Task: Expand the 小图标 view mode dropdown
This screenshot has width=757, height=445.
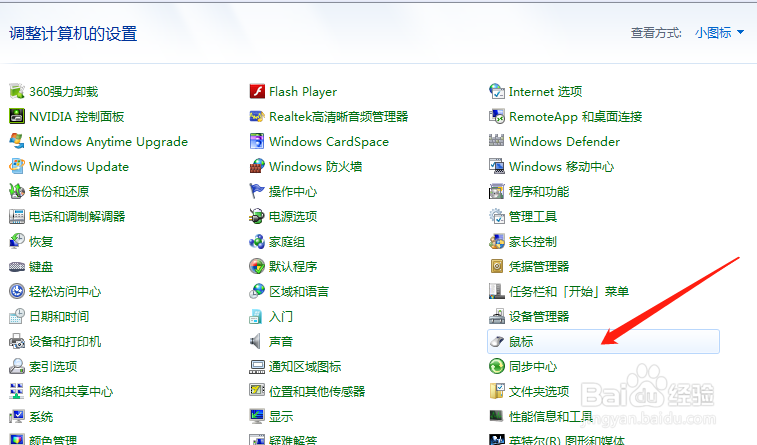Action: click(719, 33)
